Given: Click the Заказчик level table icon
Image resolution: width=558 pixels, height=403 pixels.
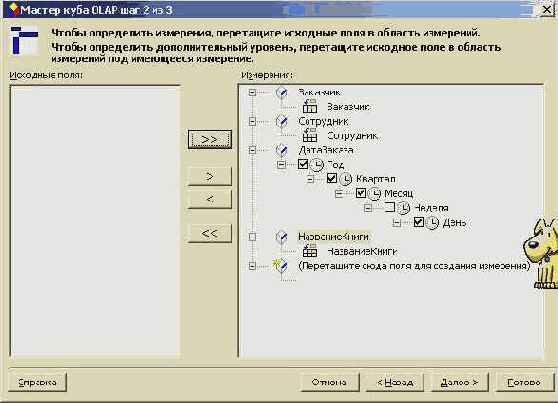Looking at the screenshot, I should 310,106.
